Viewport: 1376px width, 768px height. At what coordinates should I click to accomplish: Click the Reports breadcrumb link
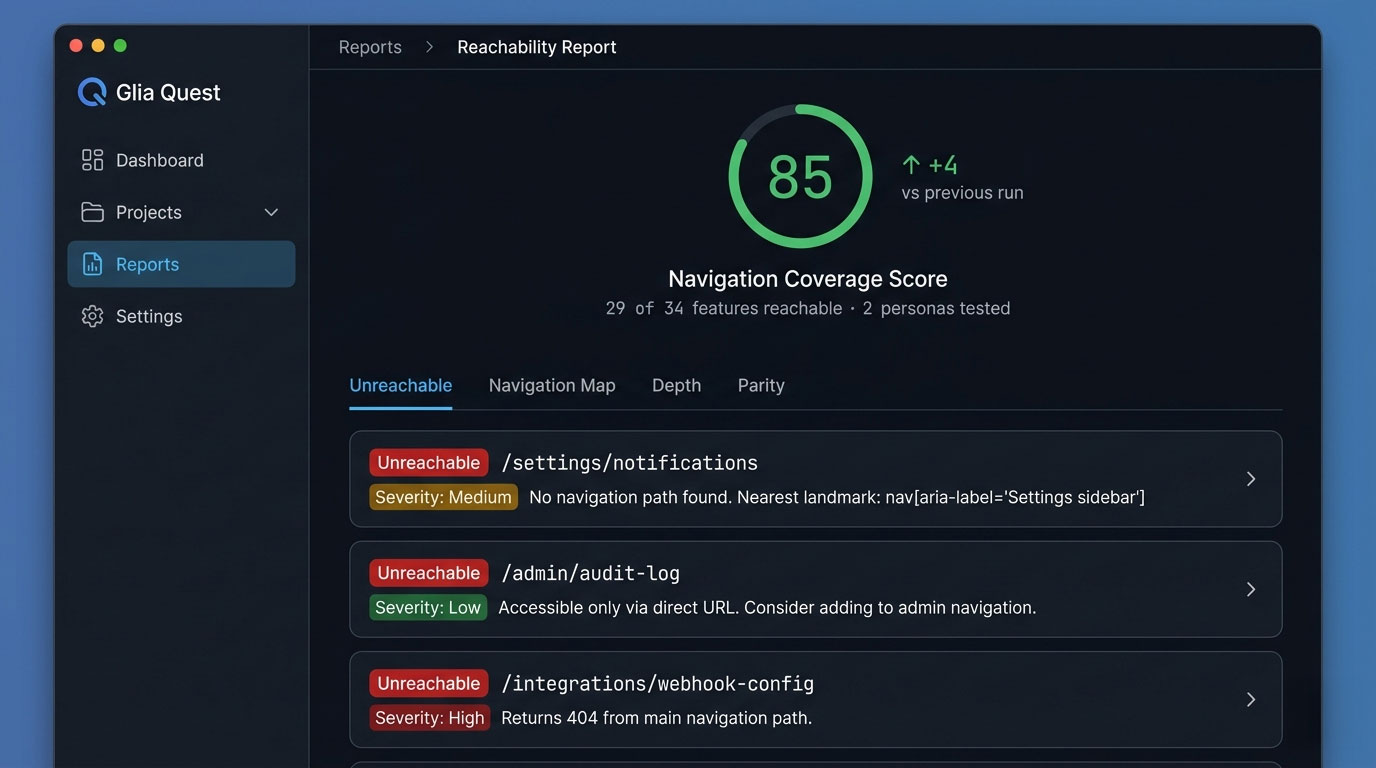[370, 47]
